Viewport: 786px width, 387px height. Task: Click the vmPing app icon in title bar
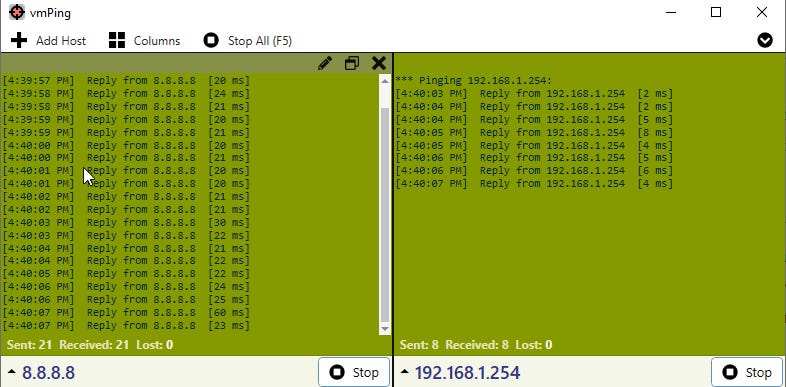[x=17, y=12]
